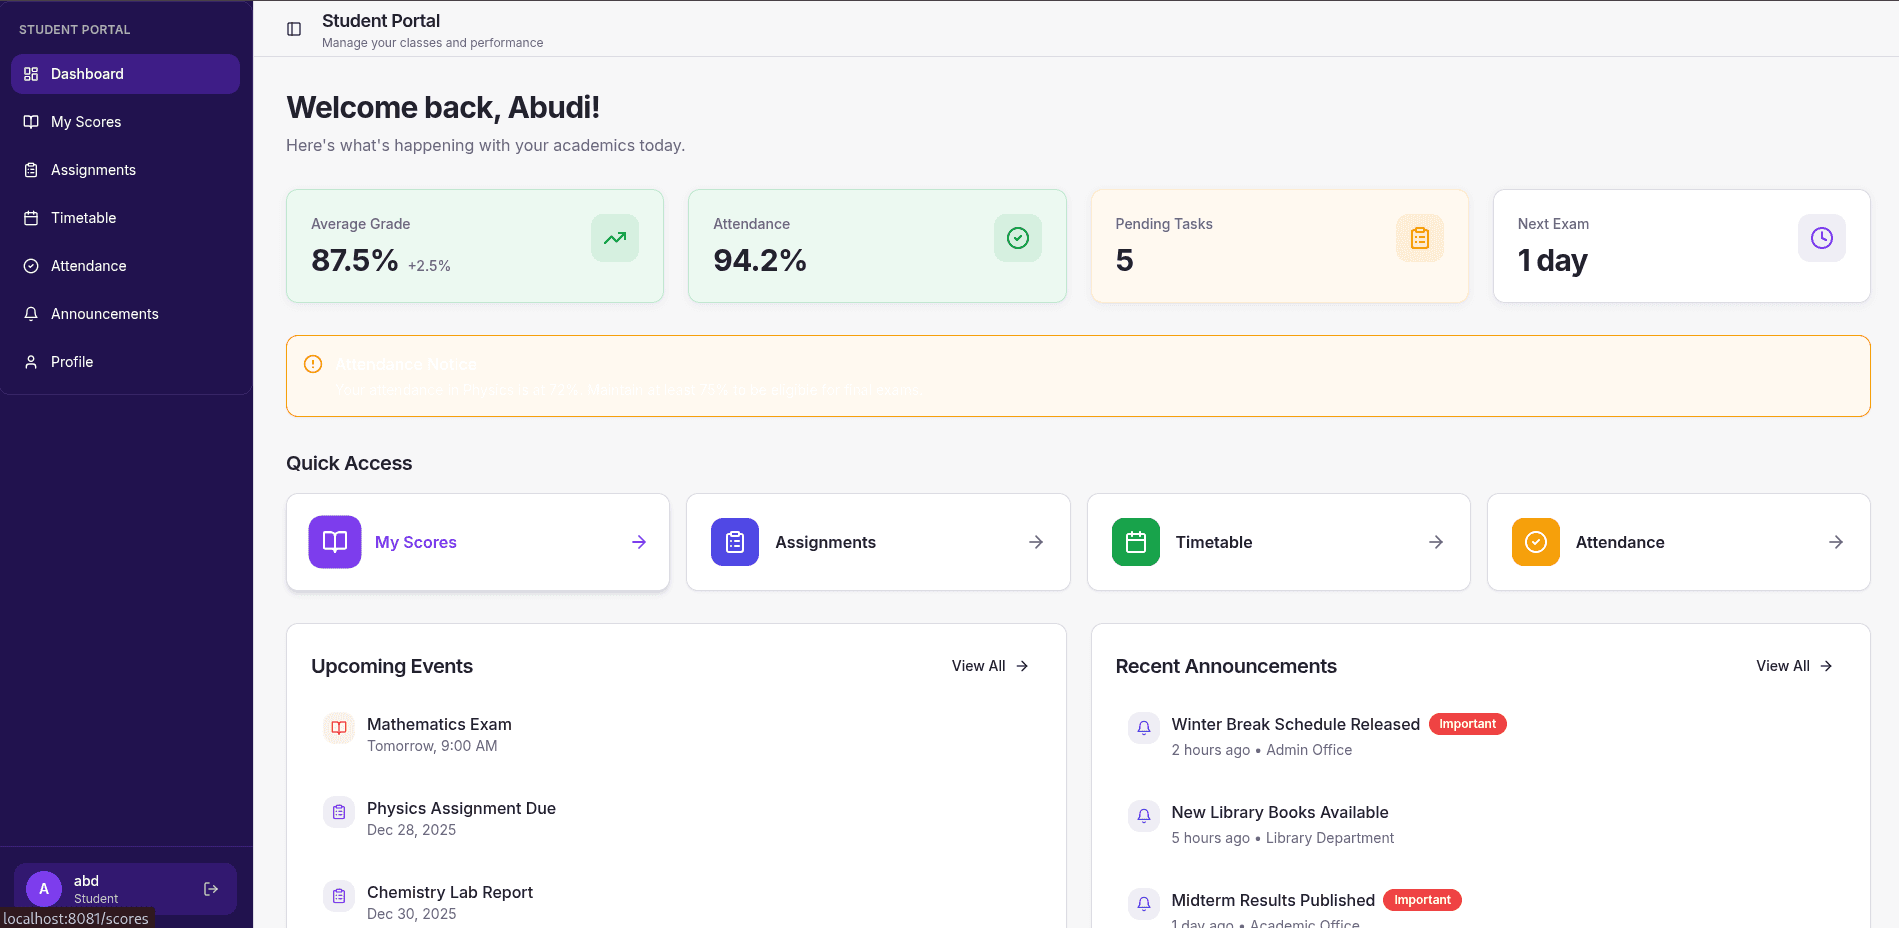Screen dimensions: 1899x928
Task: Click the Important badge on Winter Break announcement
Action: pyautogui.click(x=1467, y=724)
